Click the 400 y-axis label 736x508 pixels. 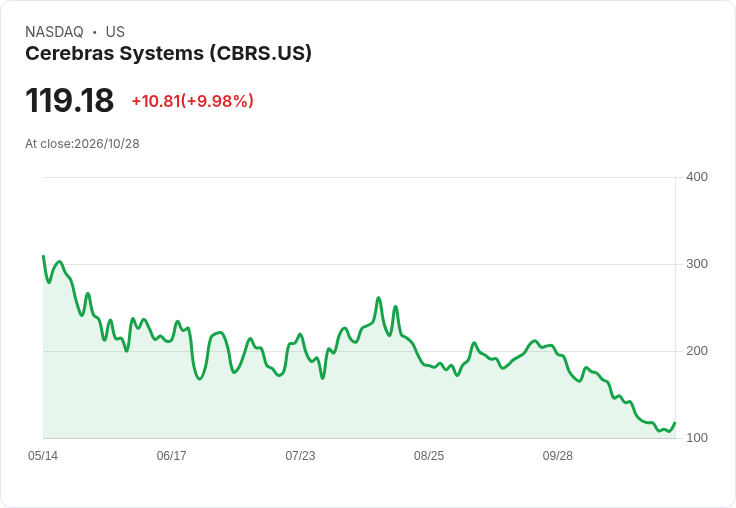click(697, 177)
